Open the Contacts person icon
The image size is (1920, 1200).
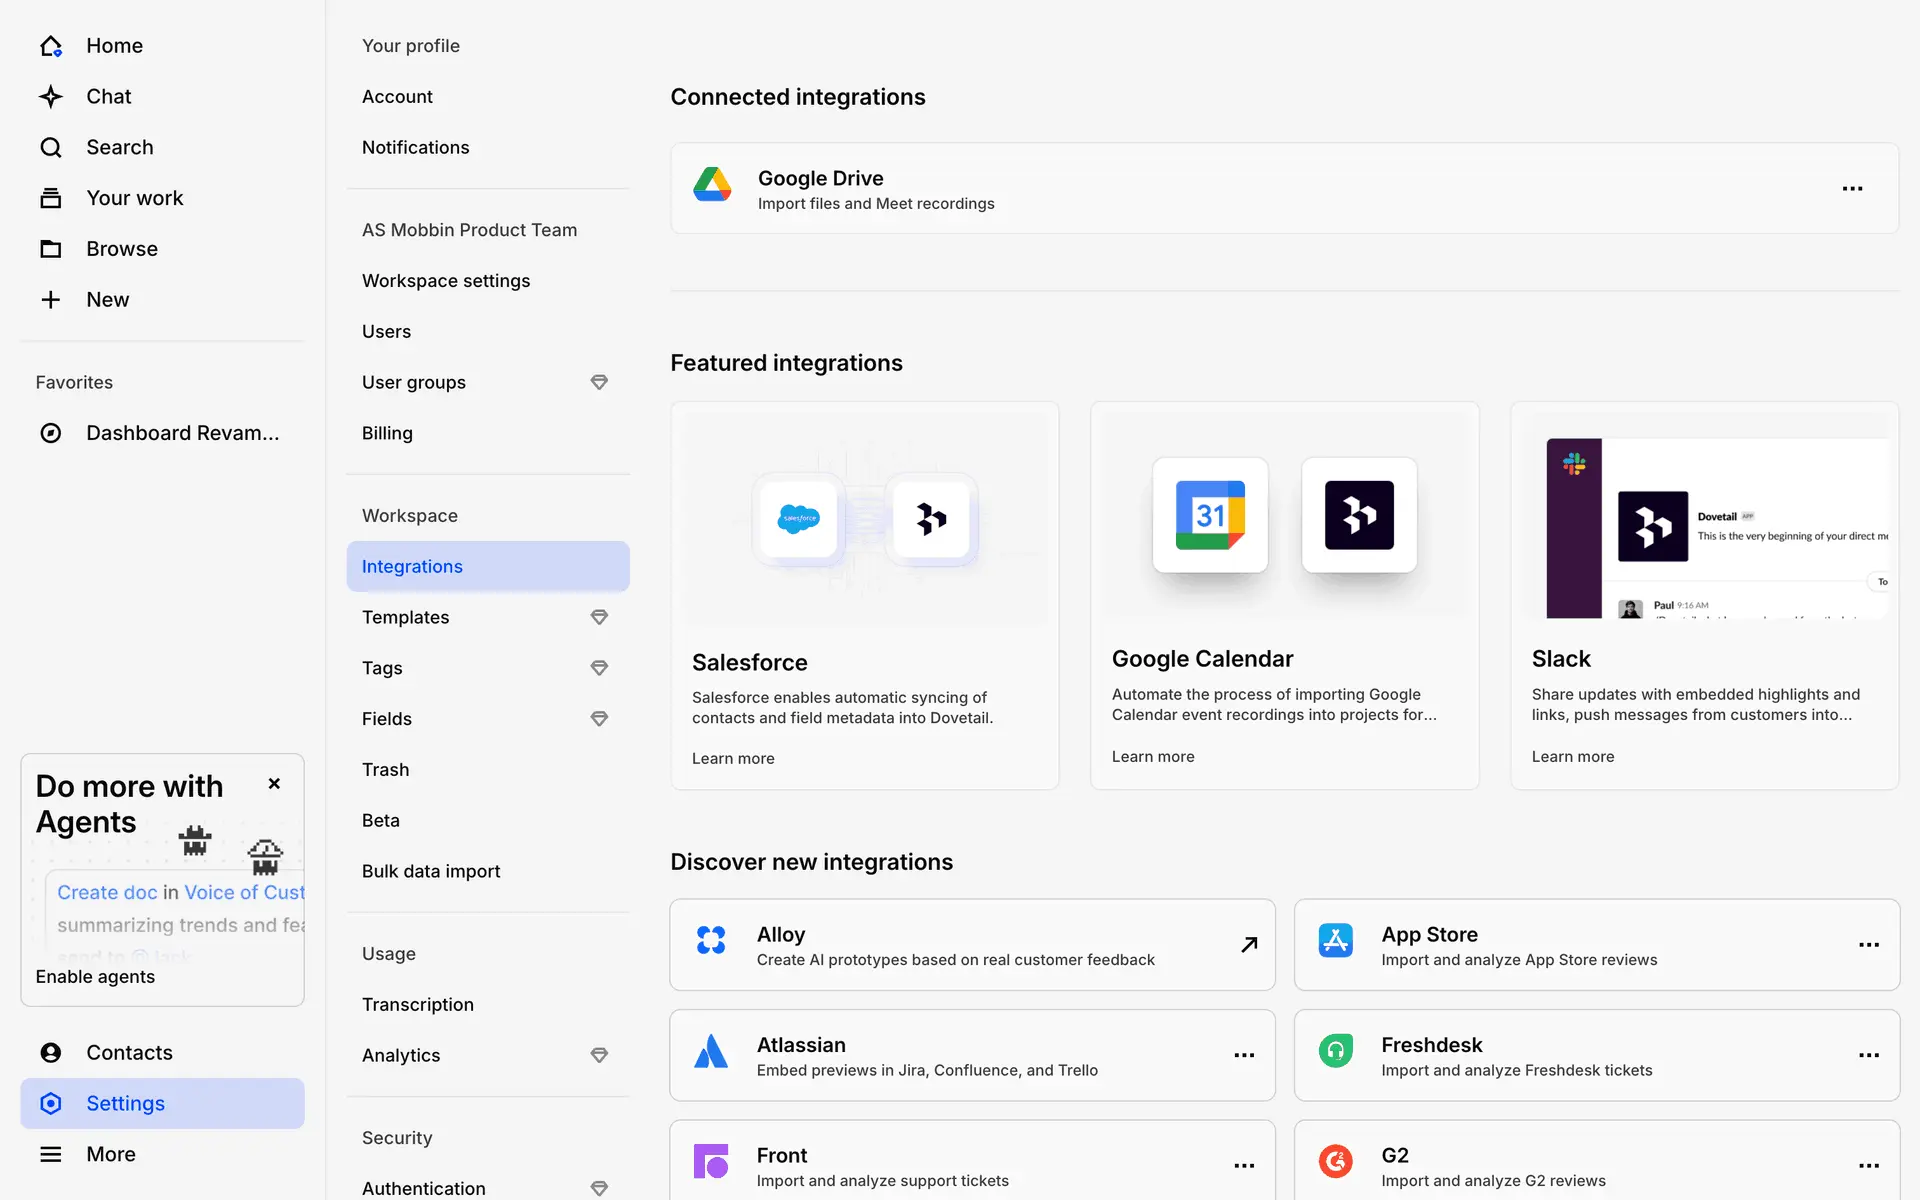(x=51, y=1052)
